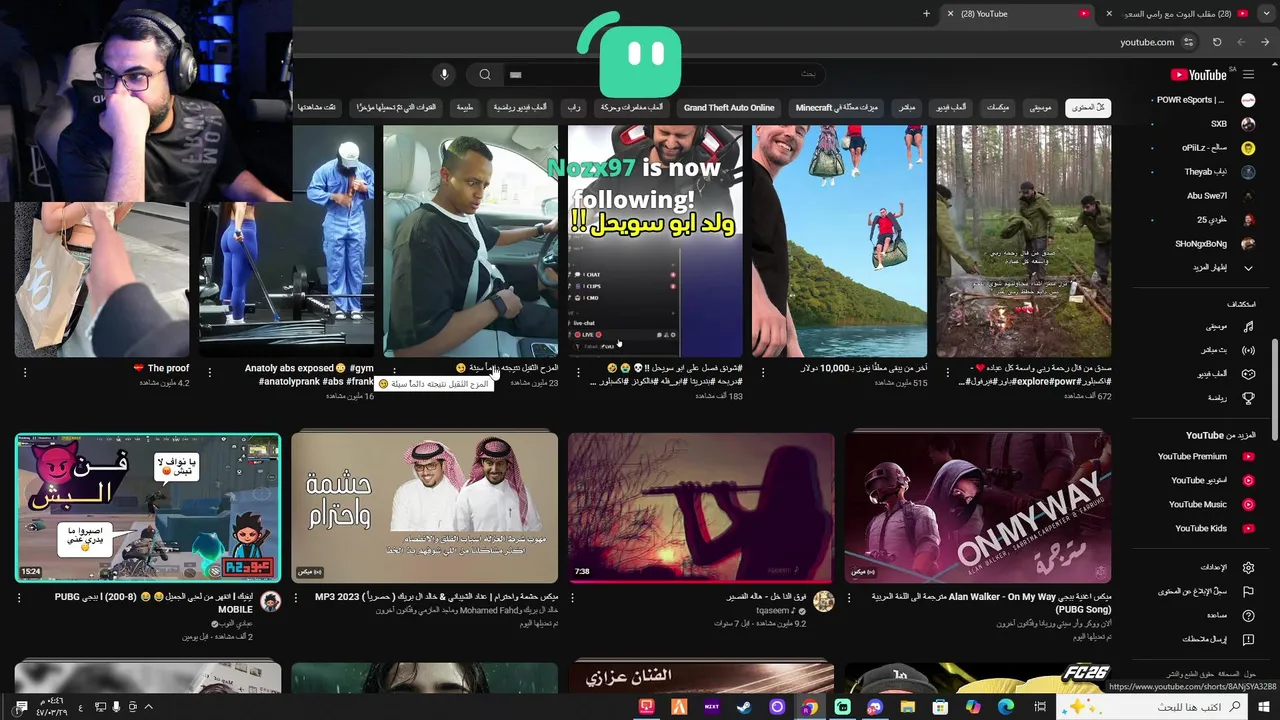This screenshot has width=1280, height=720.
Task: Select the Grand Theft Auto Online chip
Action: 729,107
